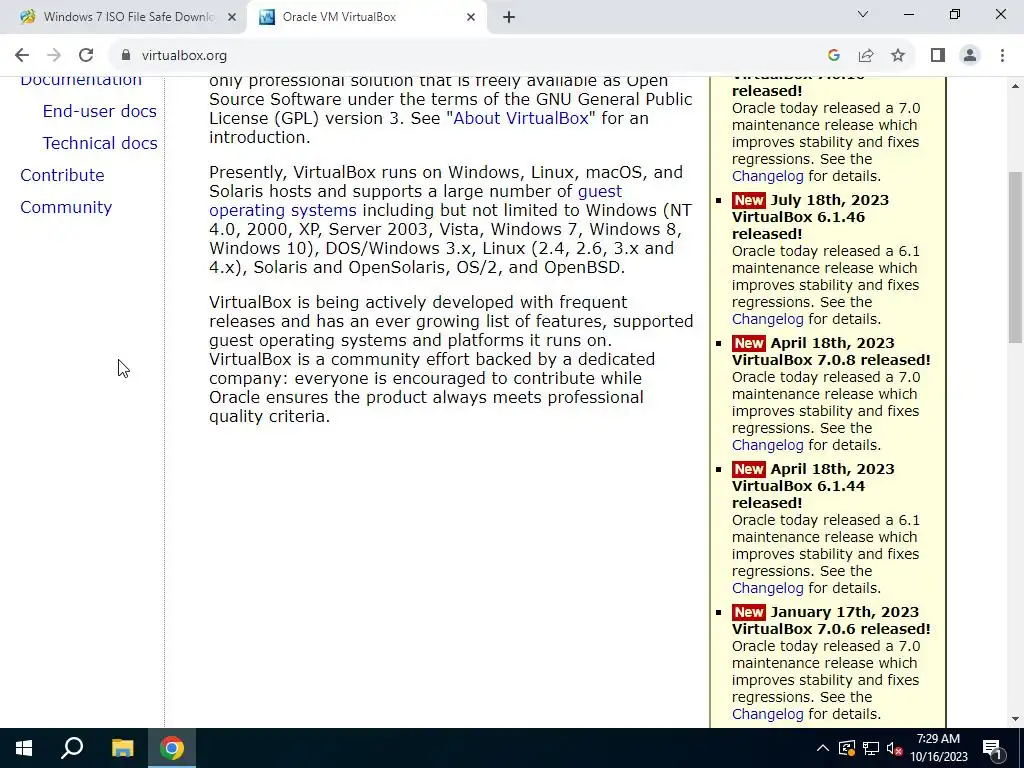Click the browser forward arrow
This screenshot has height=768, width=1024.
tap(54, 56)
